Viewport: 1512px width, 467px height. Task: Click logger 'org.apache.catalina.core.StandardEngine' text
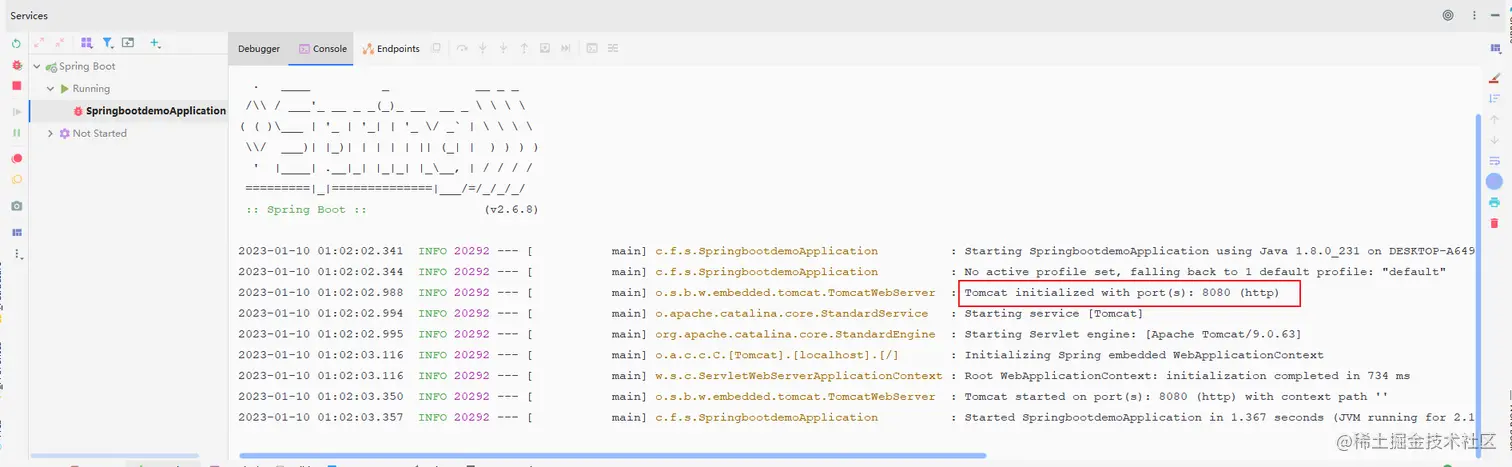[x=795, y=334]
